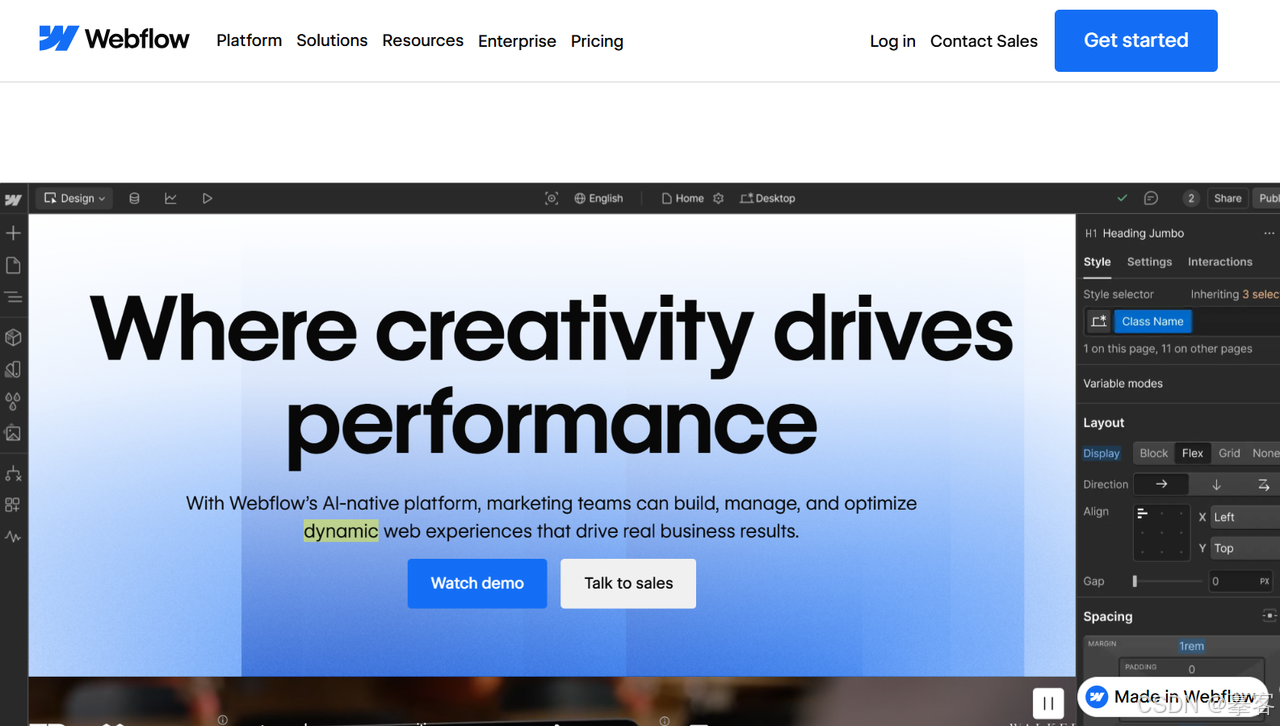The width and height of the screenshot is (1280, 726).
Task: Click the Watch demo button
Action: pyautogui.click(x=477, y=583)
